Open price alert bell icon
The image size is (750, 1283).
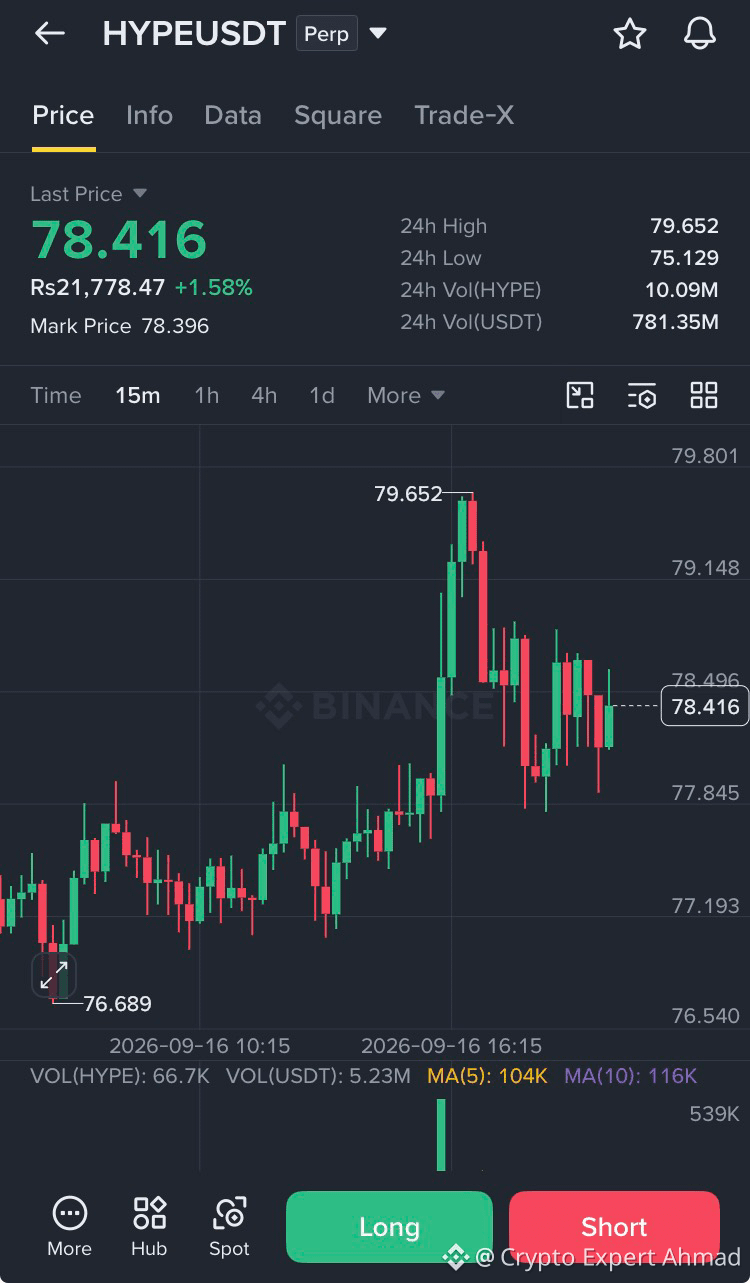pos(700,34)
